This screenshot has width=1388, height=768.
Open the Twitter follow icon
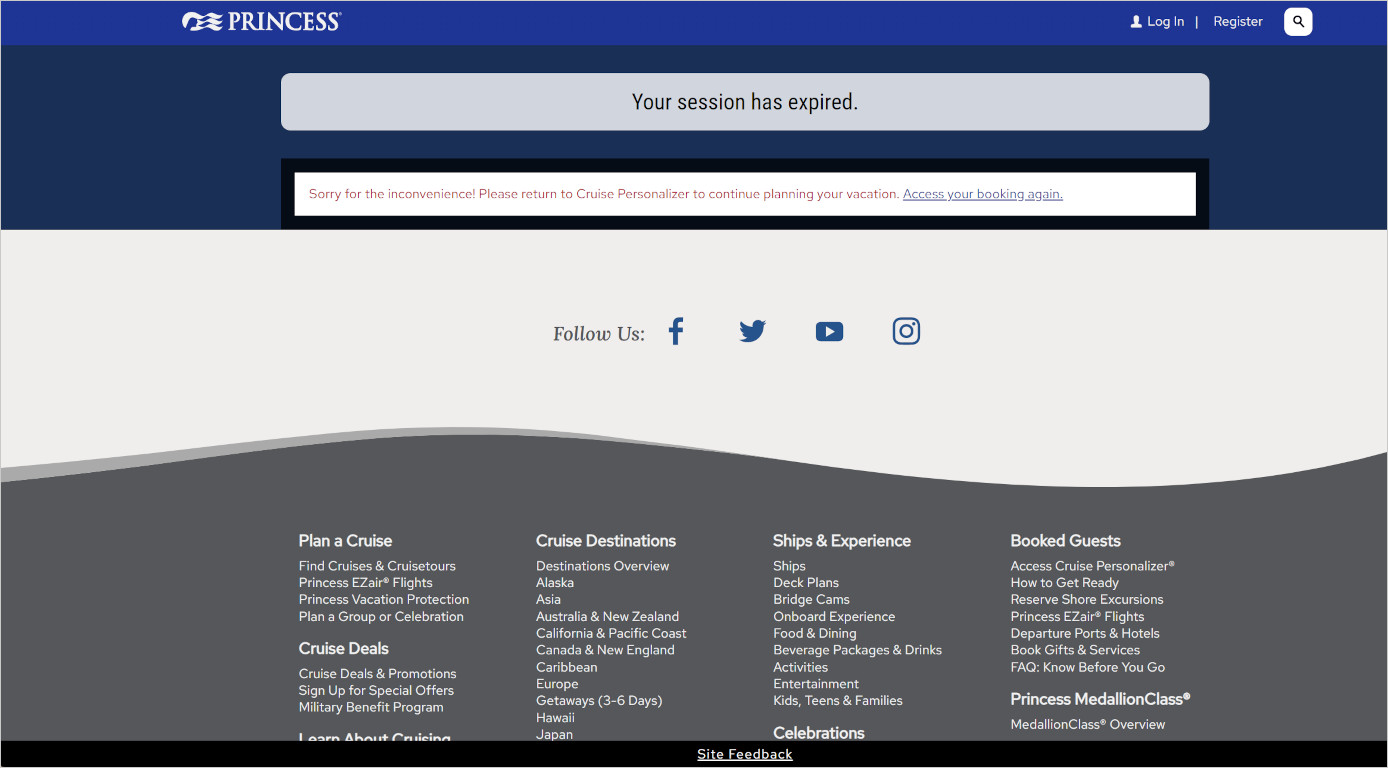(752, 331)
